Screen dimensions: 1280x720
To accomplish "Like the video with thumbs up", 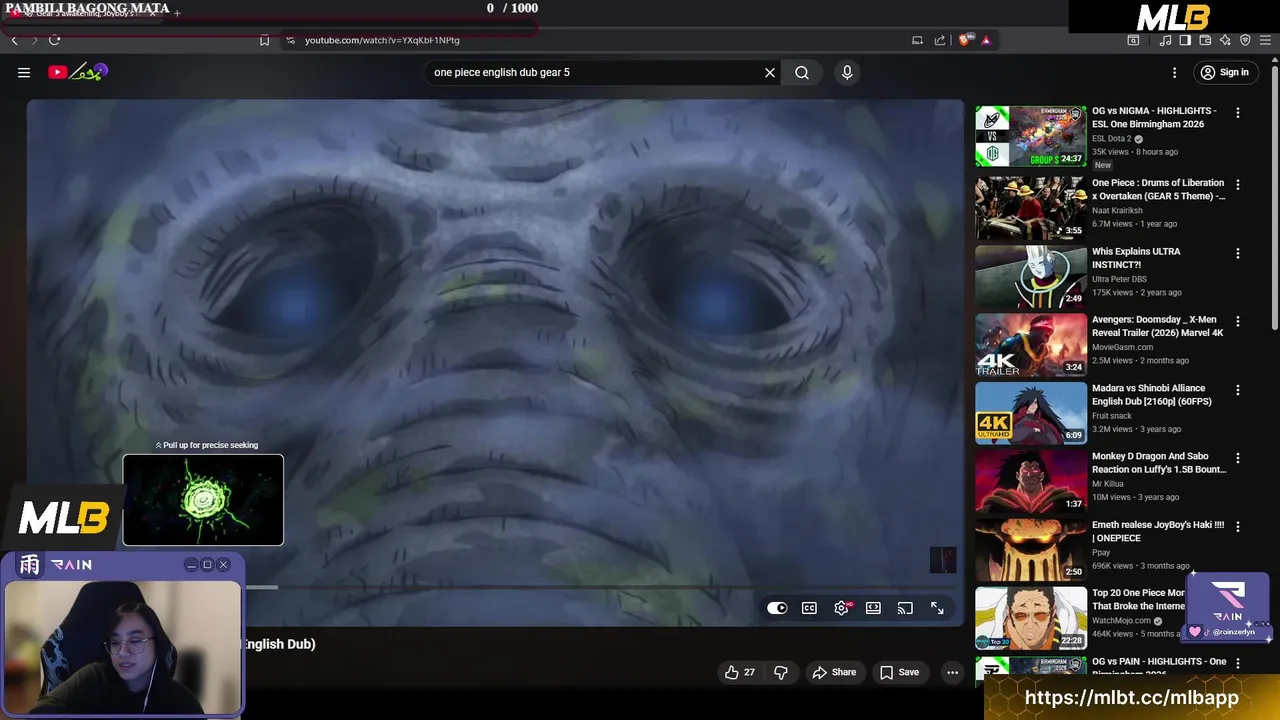I will 740,672.
